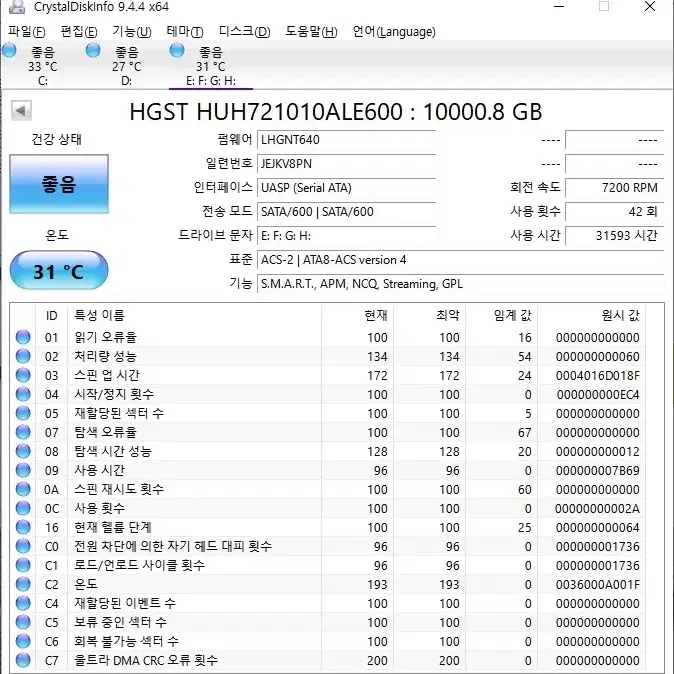This screenshot has height=674, width=674.
Task: Click the blue status orb of C: disk
Action: [9, 50]
